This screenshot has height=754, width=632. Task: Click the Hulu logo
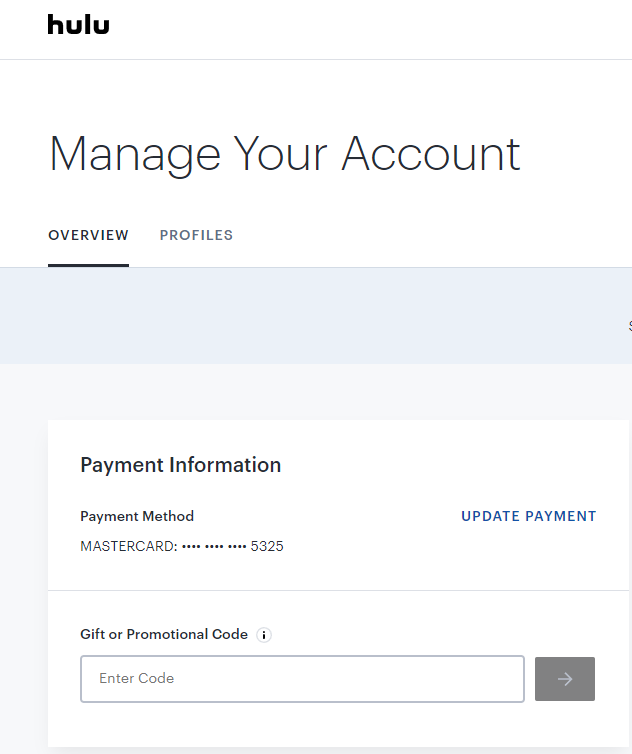(78, 25)
